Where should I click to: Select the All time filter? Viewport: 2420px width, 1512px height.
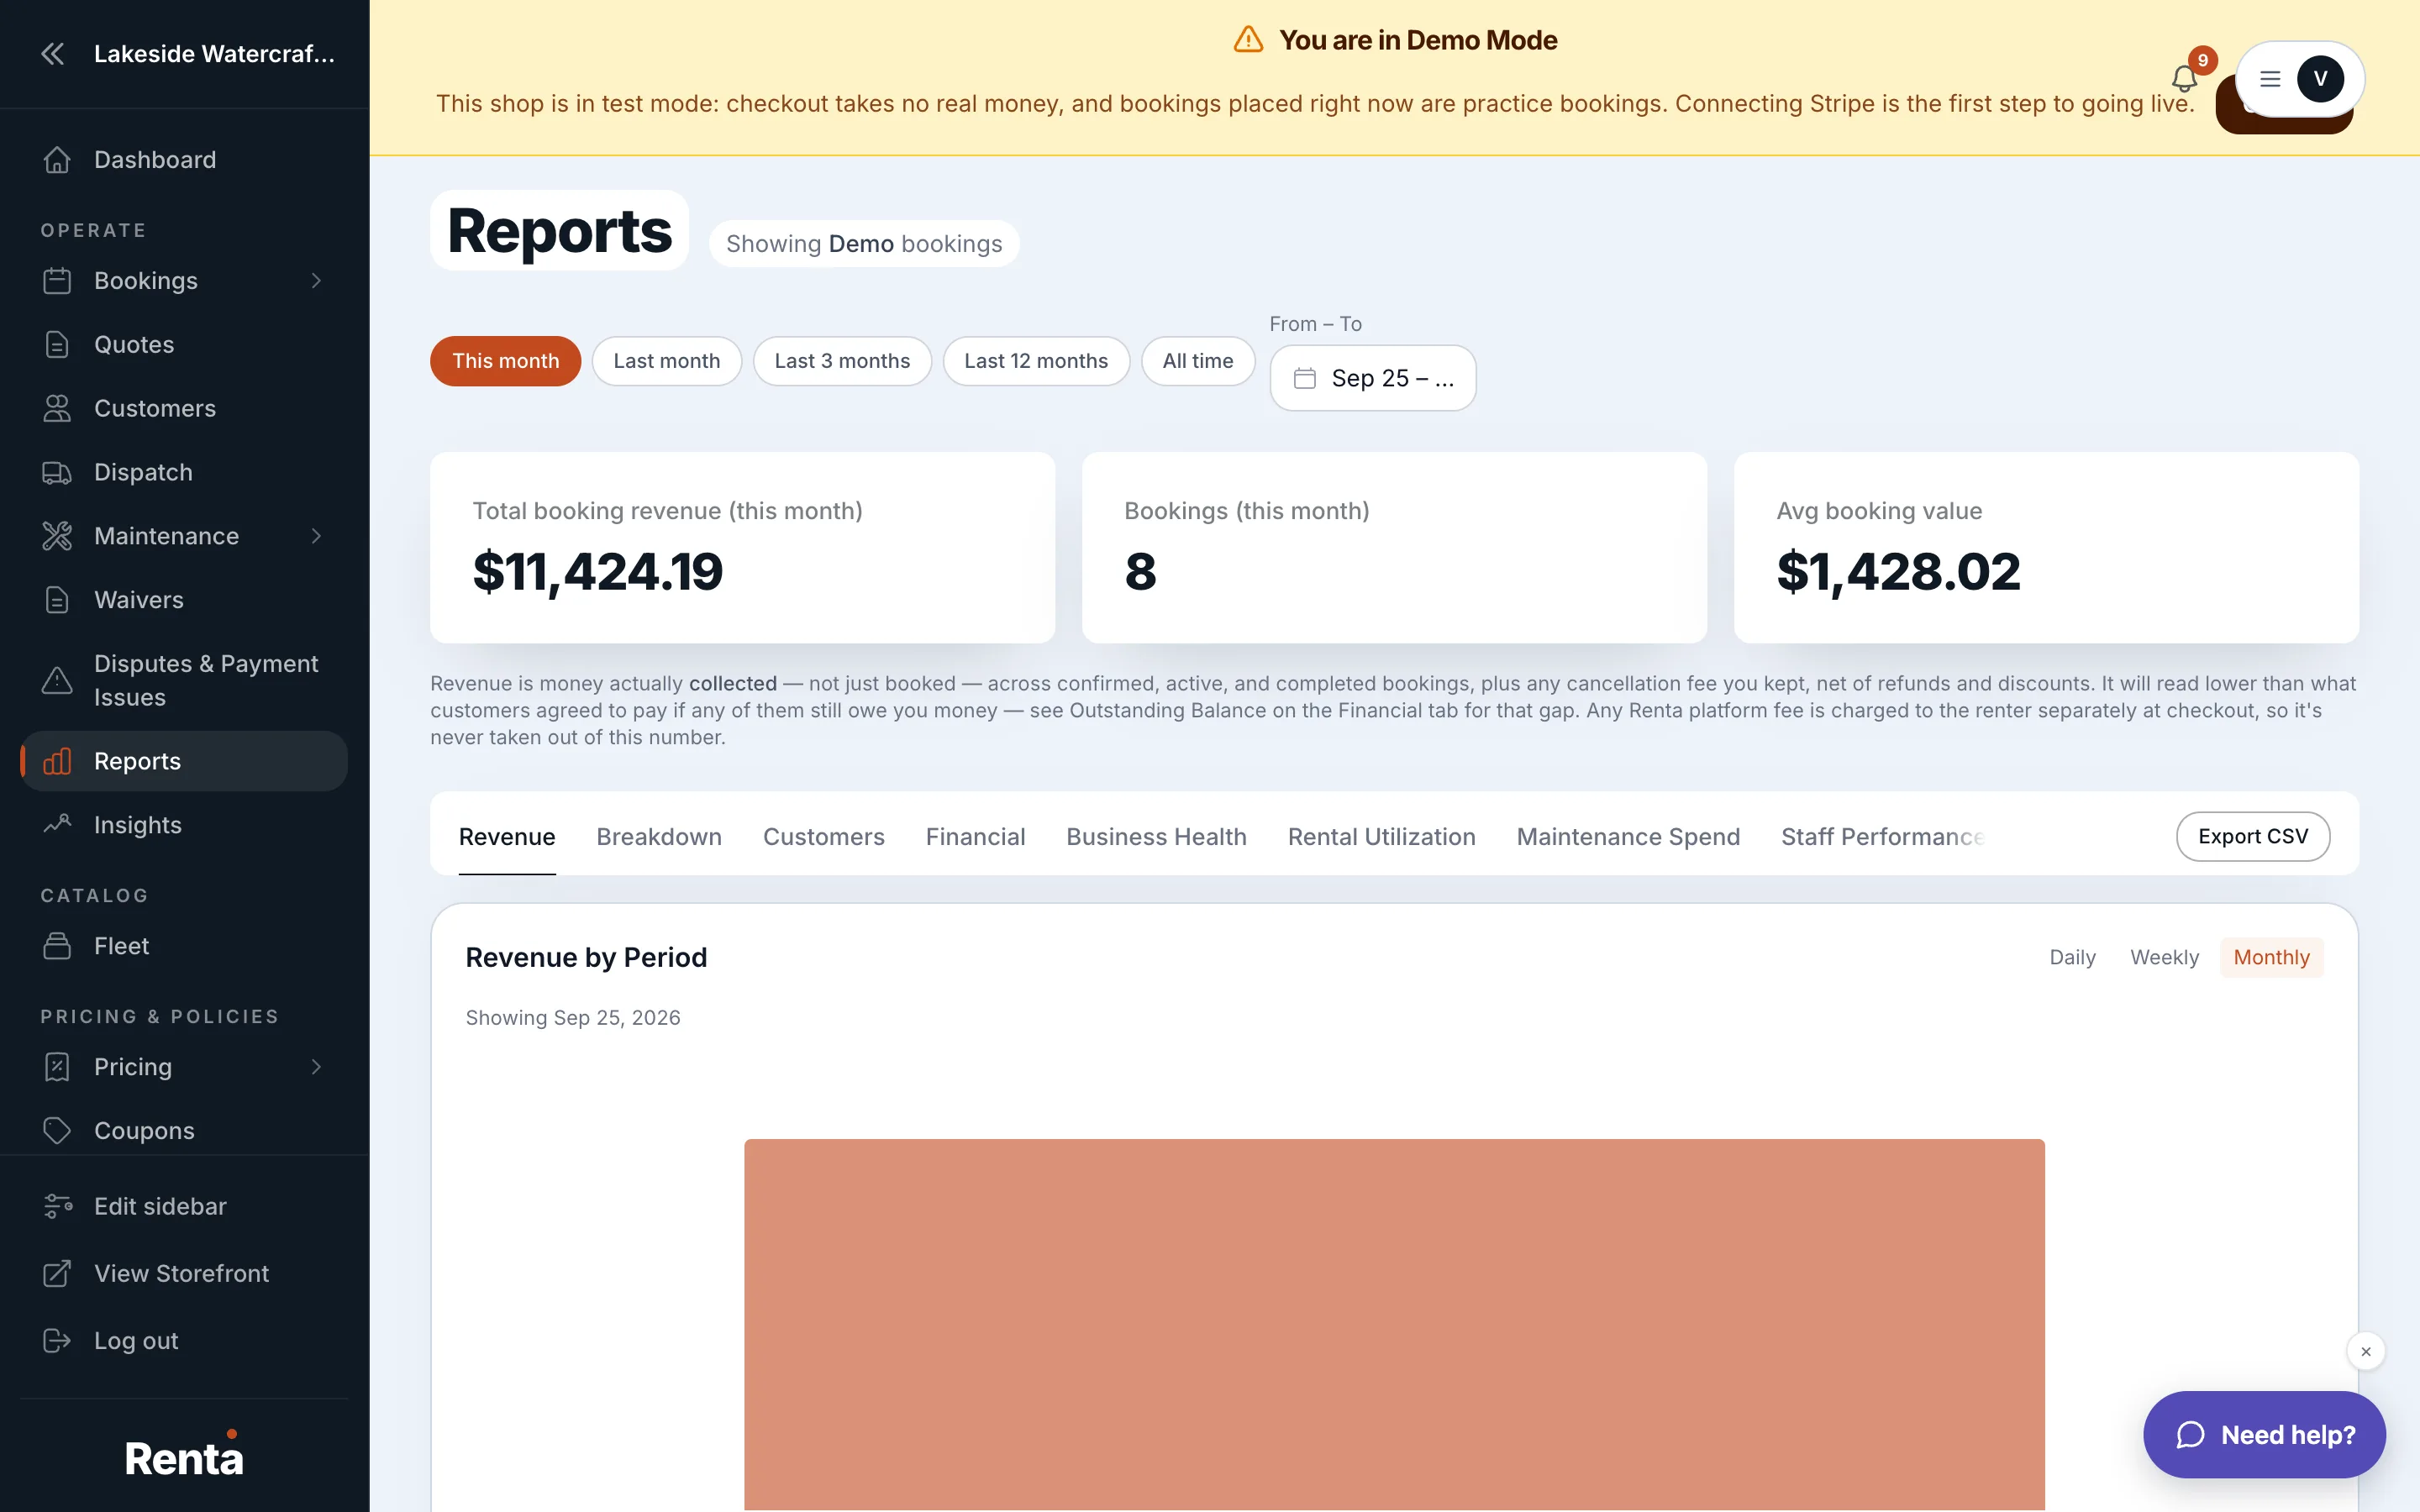tap(1198, 361)
